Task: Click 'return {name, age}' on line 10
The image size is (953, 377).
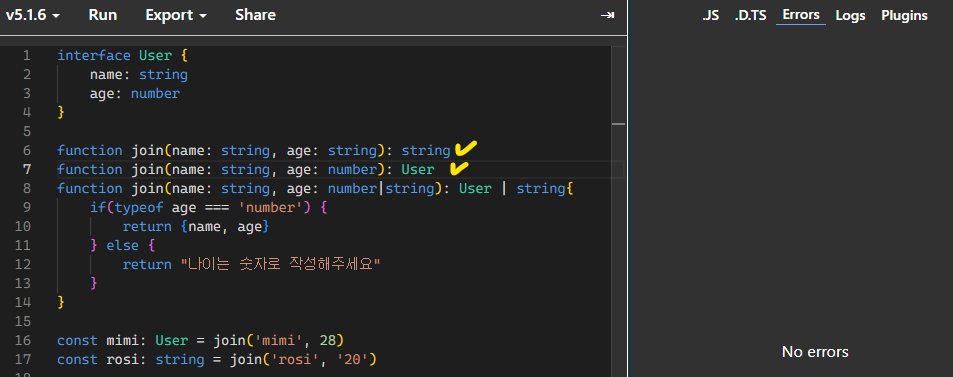Action: click(x=196, y=227)
